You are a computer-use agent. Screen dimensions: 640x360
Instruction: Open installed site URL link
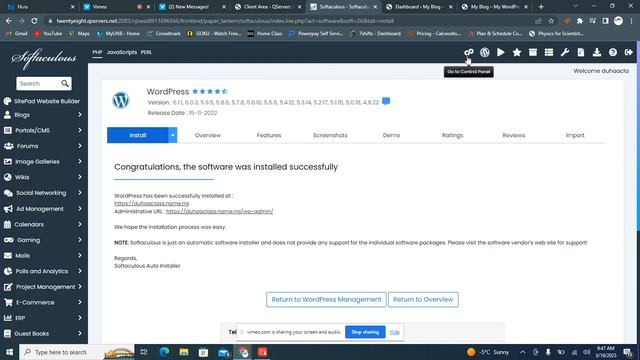[151, 203]
